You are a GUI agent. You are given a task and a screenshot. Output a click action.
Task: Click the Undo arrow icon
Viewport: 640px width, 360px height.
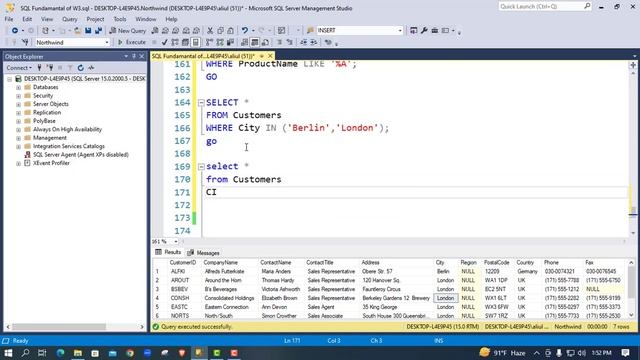point(244,31)
